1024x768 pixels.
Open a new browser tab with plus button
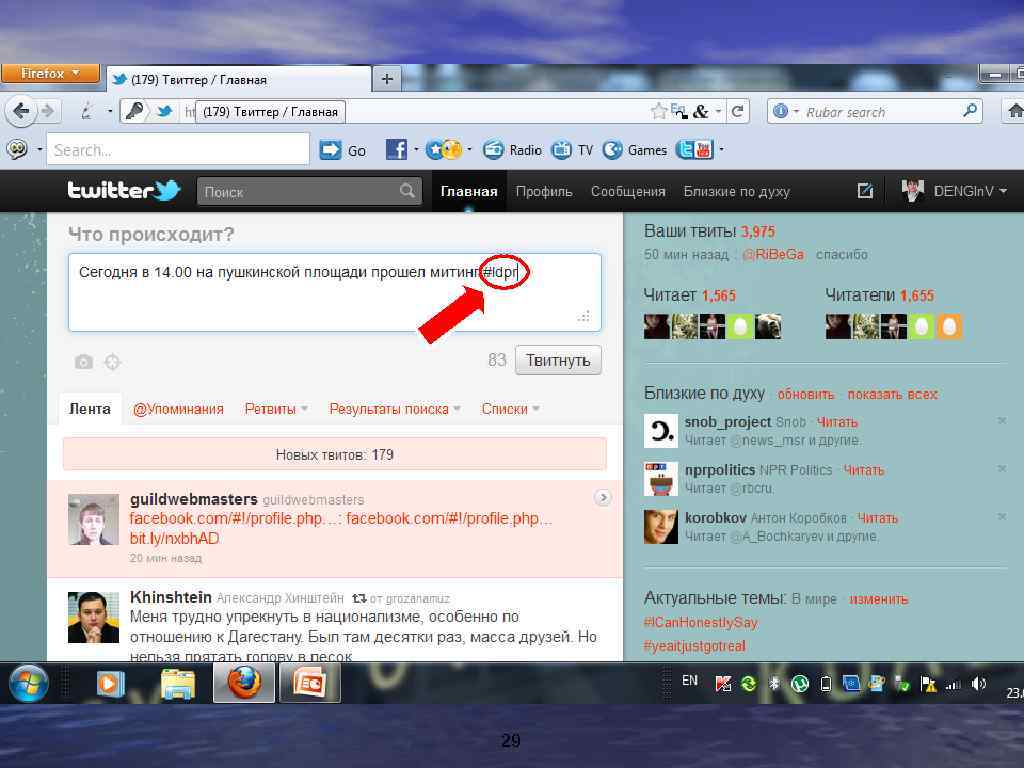coord(387,79)
